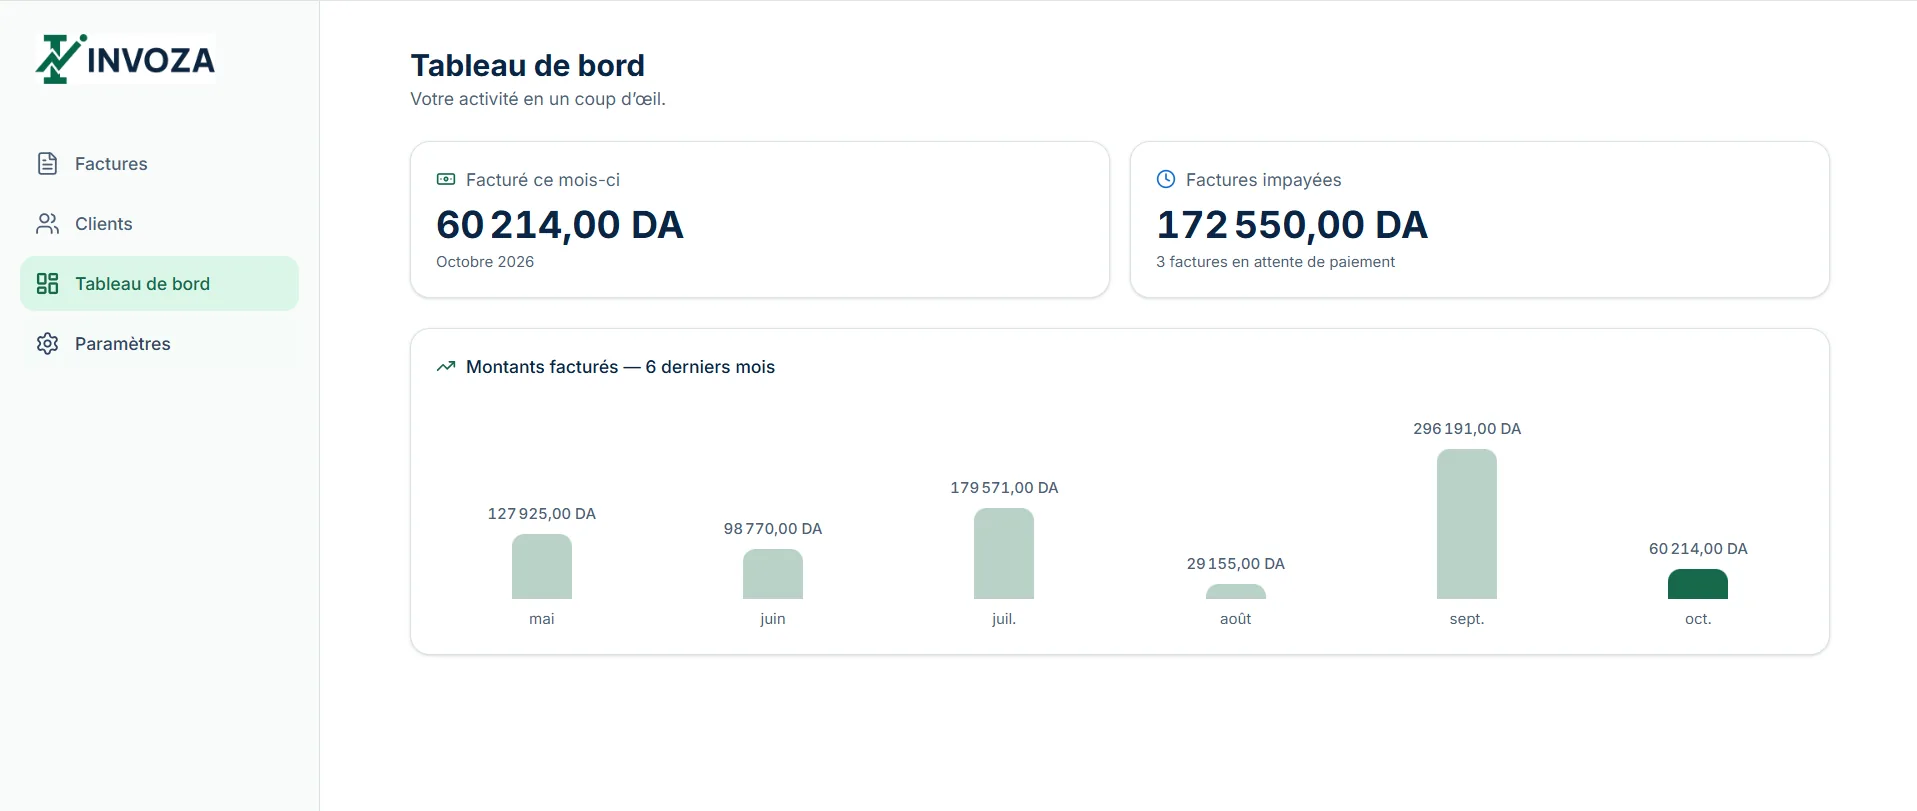Viewport: 1917px width, 811px height.
Task: Click the 296 191,00 DA value label
Action: pyautogui.click(x=1467, y=429)
